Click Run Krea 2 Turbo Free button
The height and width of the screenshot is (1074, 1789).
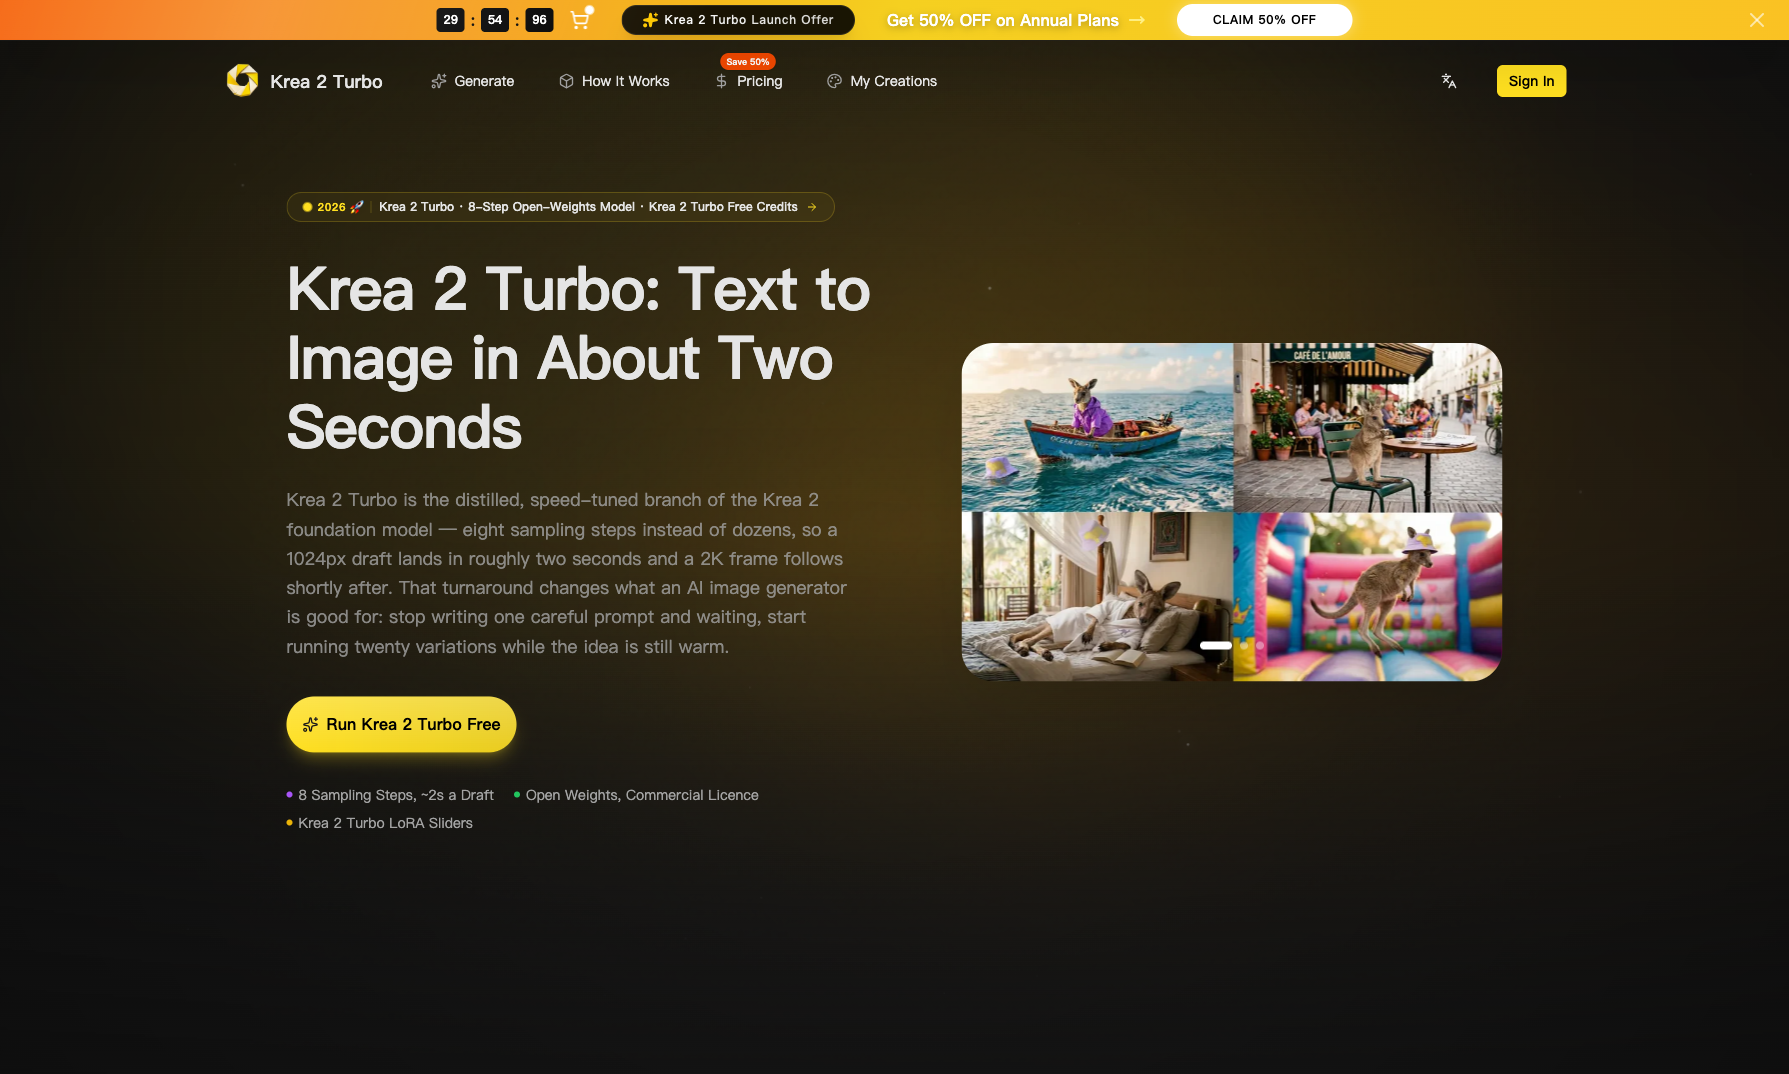click(x=401, y=724)
